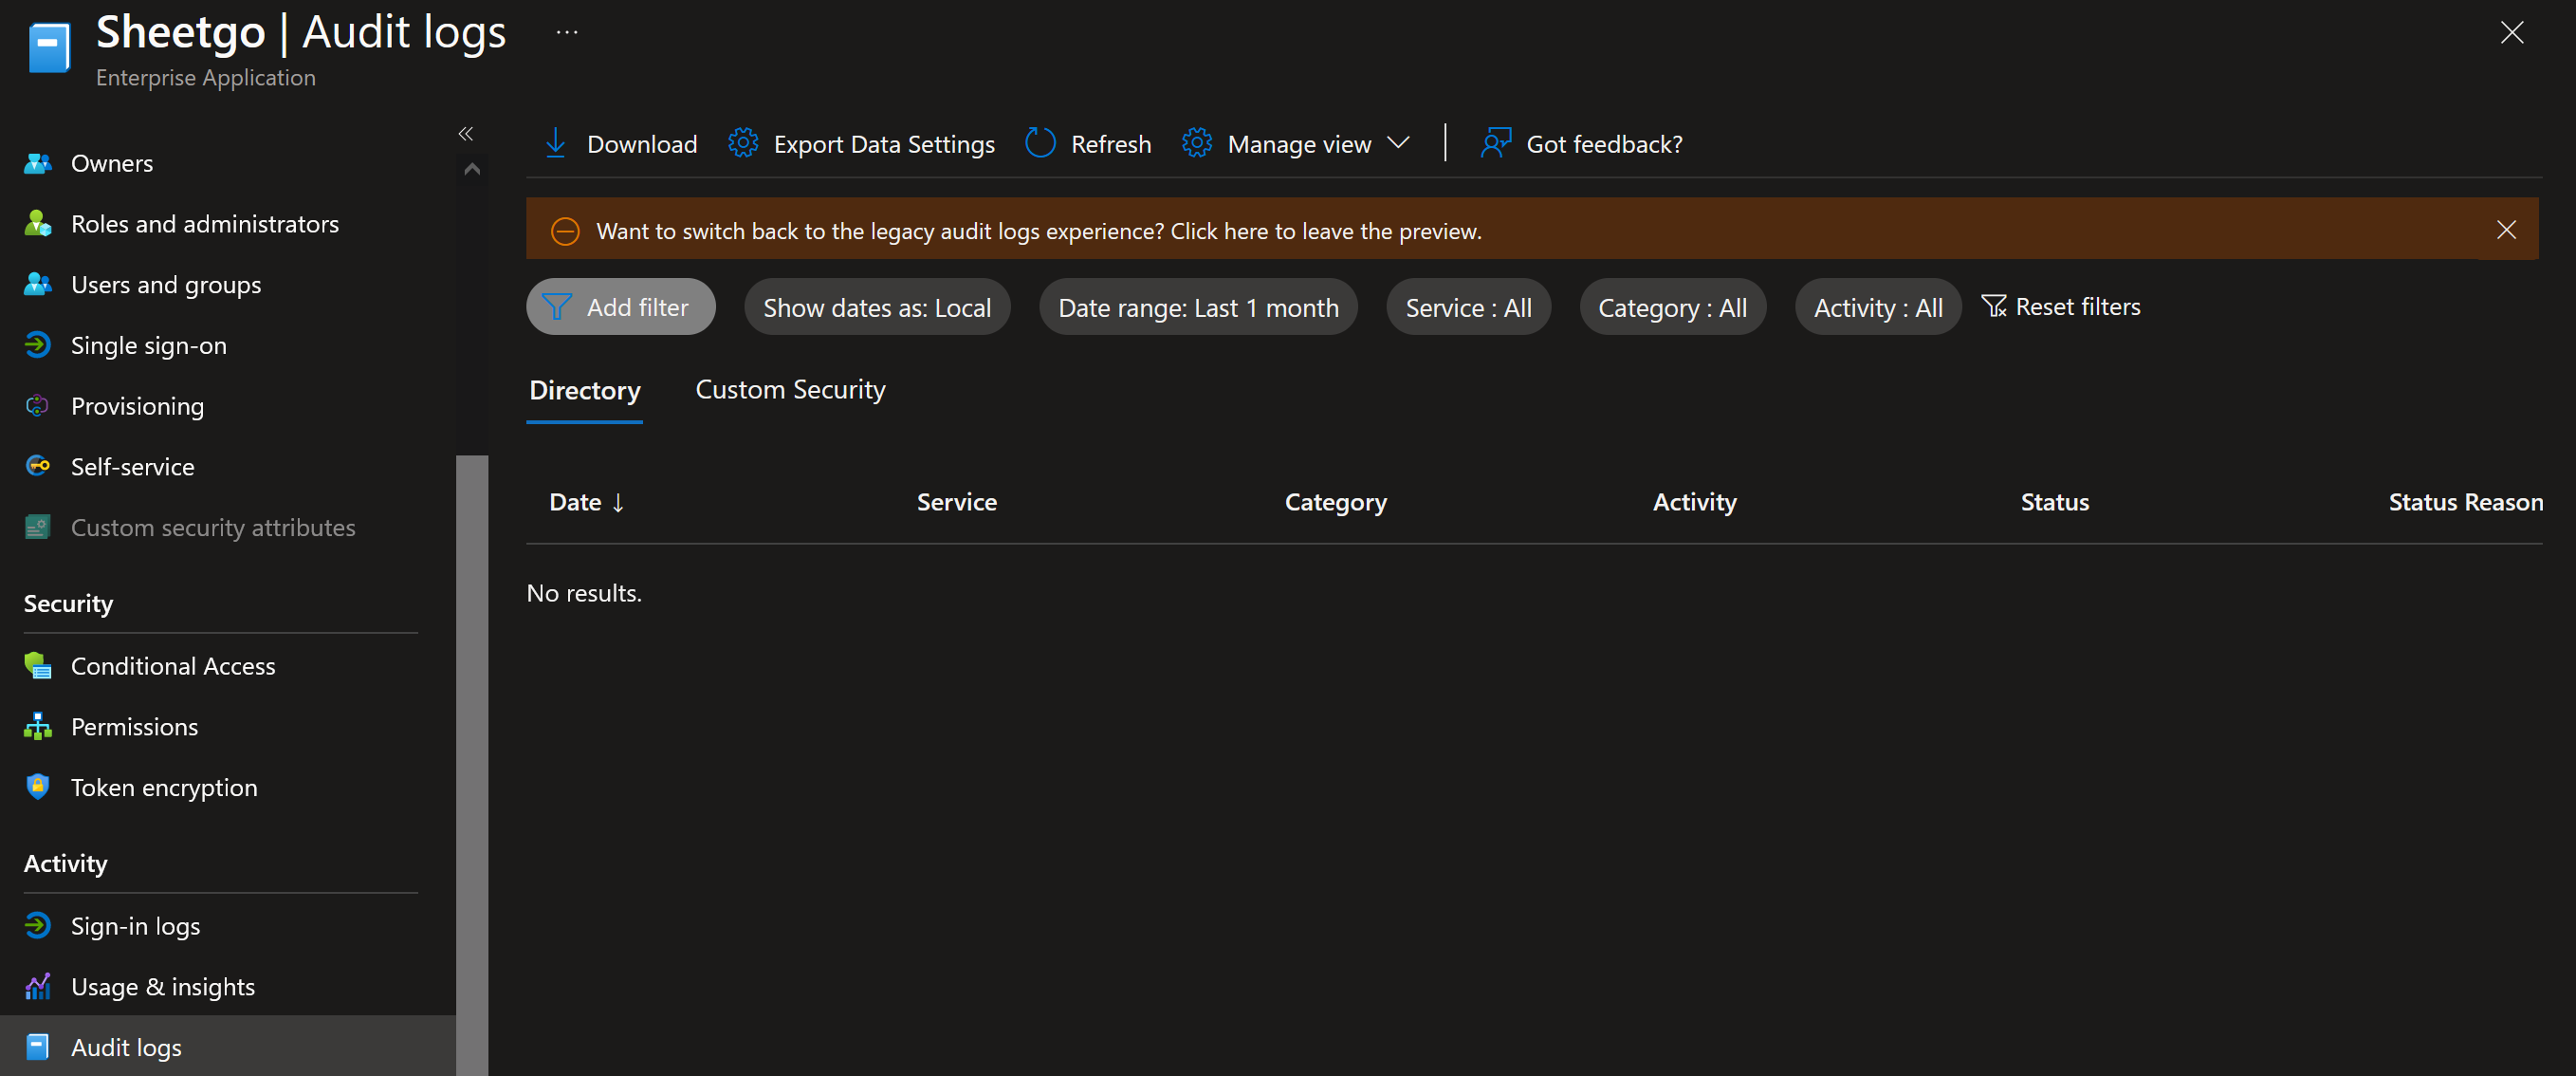This screenshot has width=2576, height=1076.
Task: Click the Token encryption shield icon
Action: coord(38,787)
